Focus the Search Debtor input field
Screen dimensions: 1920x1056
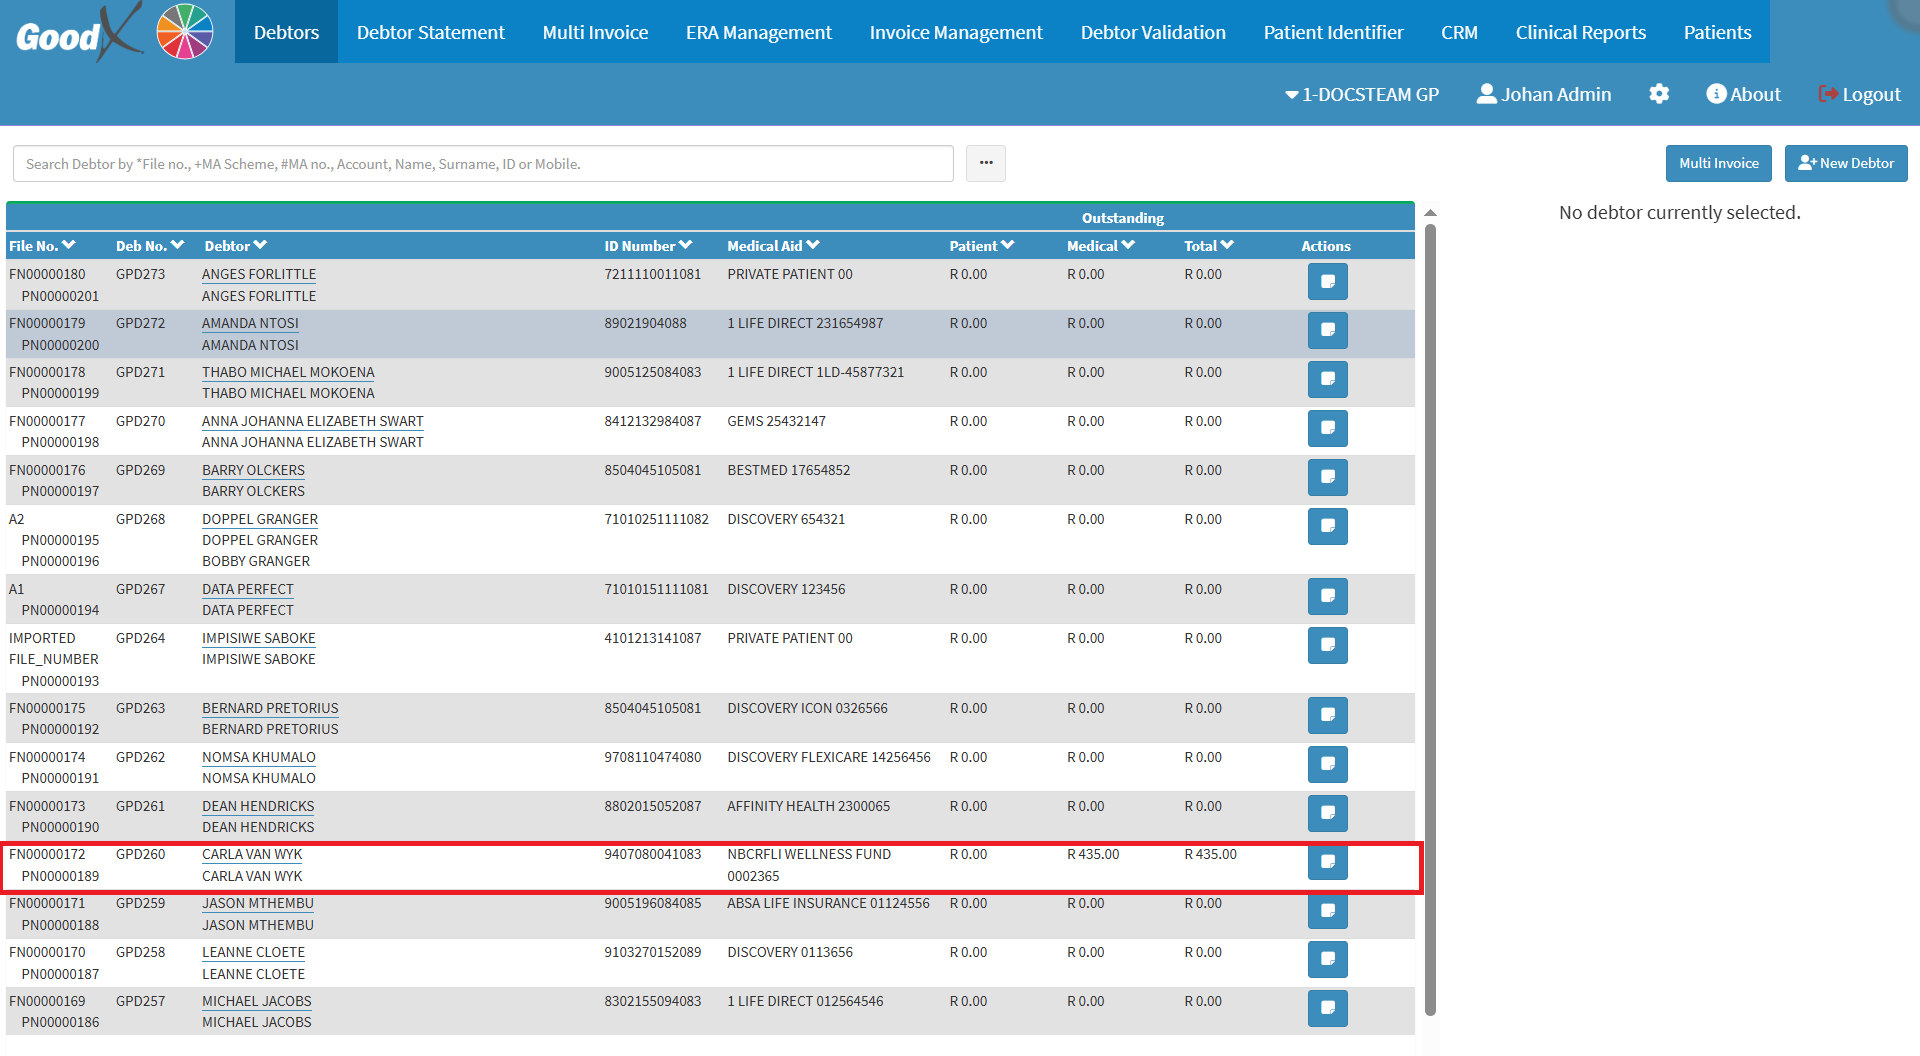point(482,164)
